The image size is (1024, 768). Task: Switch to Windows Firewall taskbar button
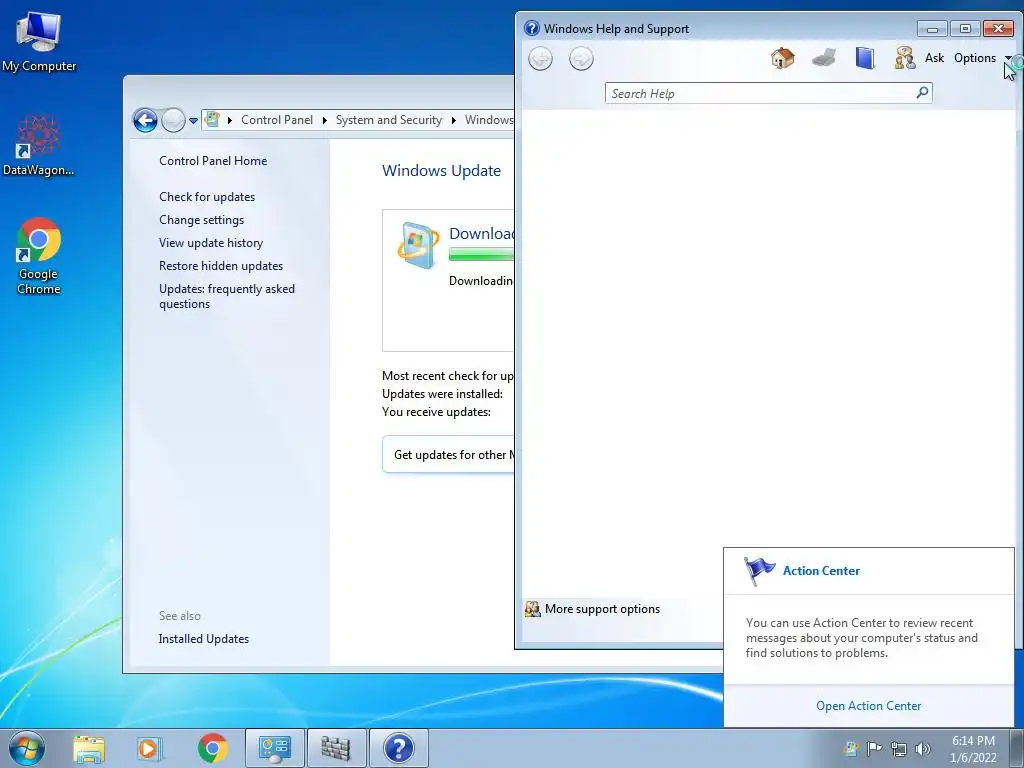336,748
